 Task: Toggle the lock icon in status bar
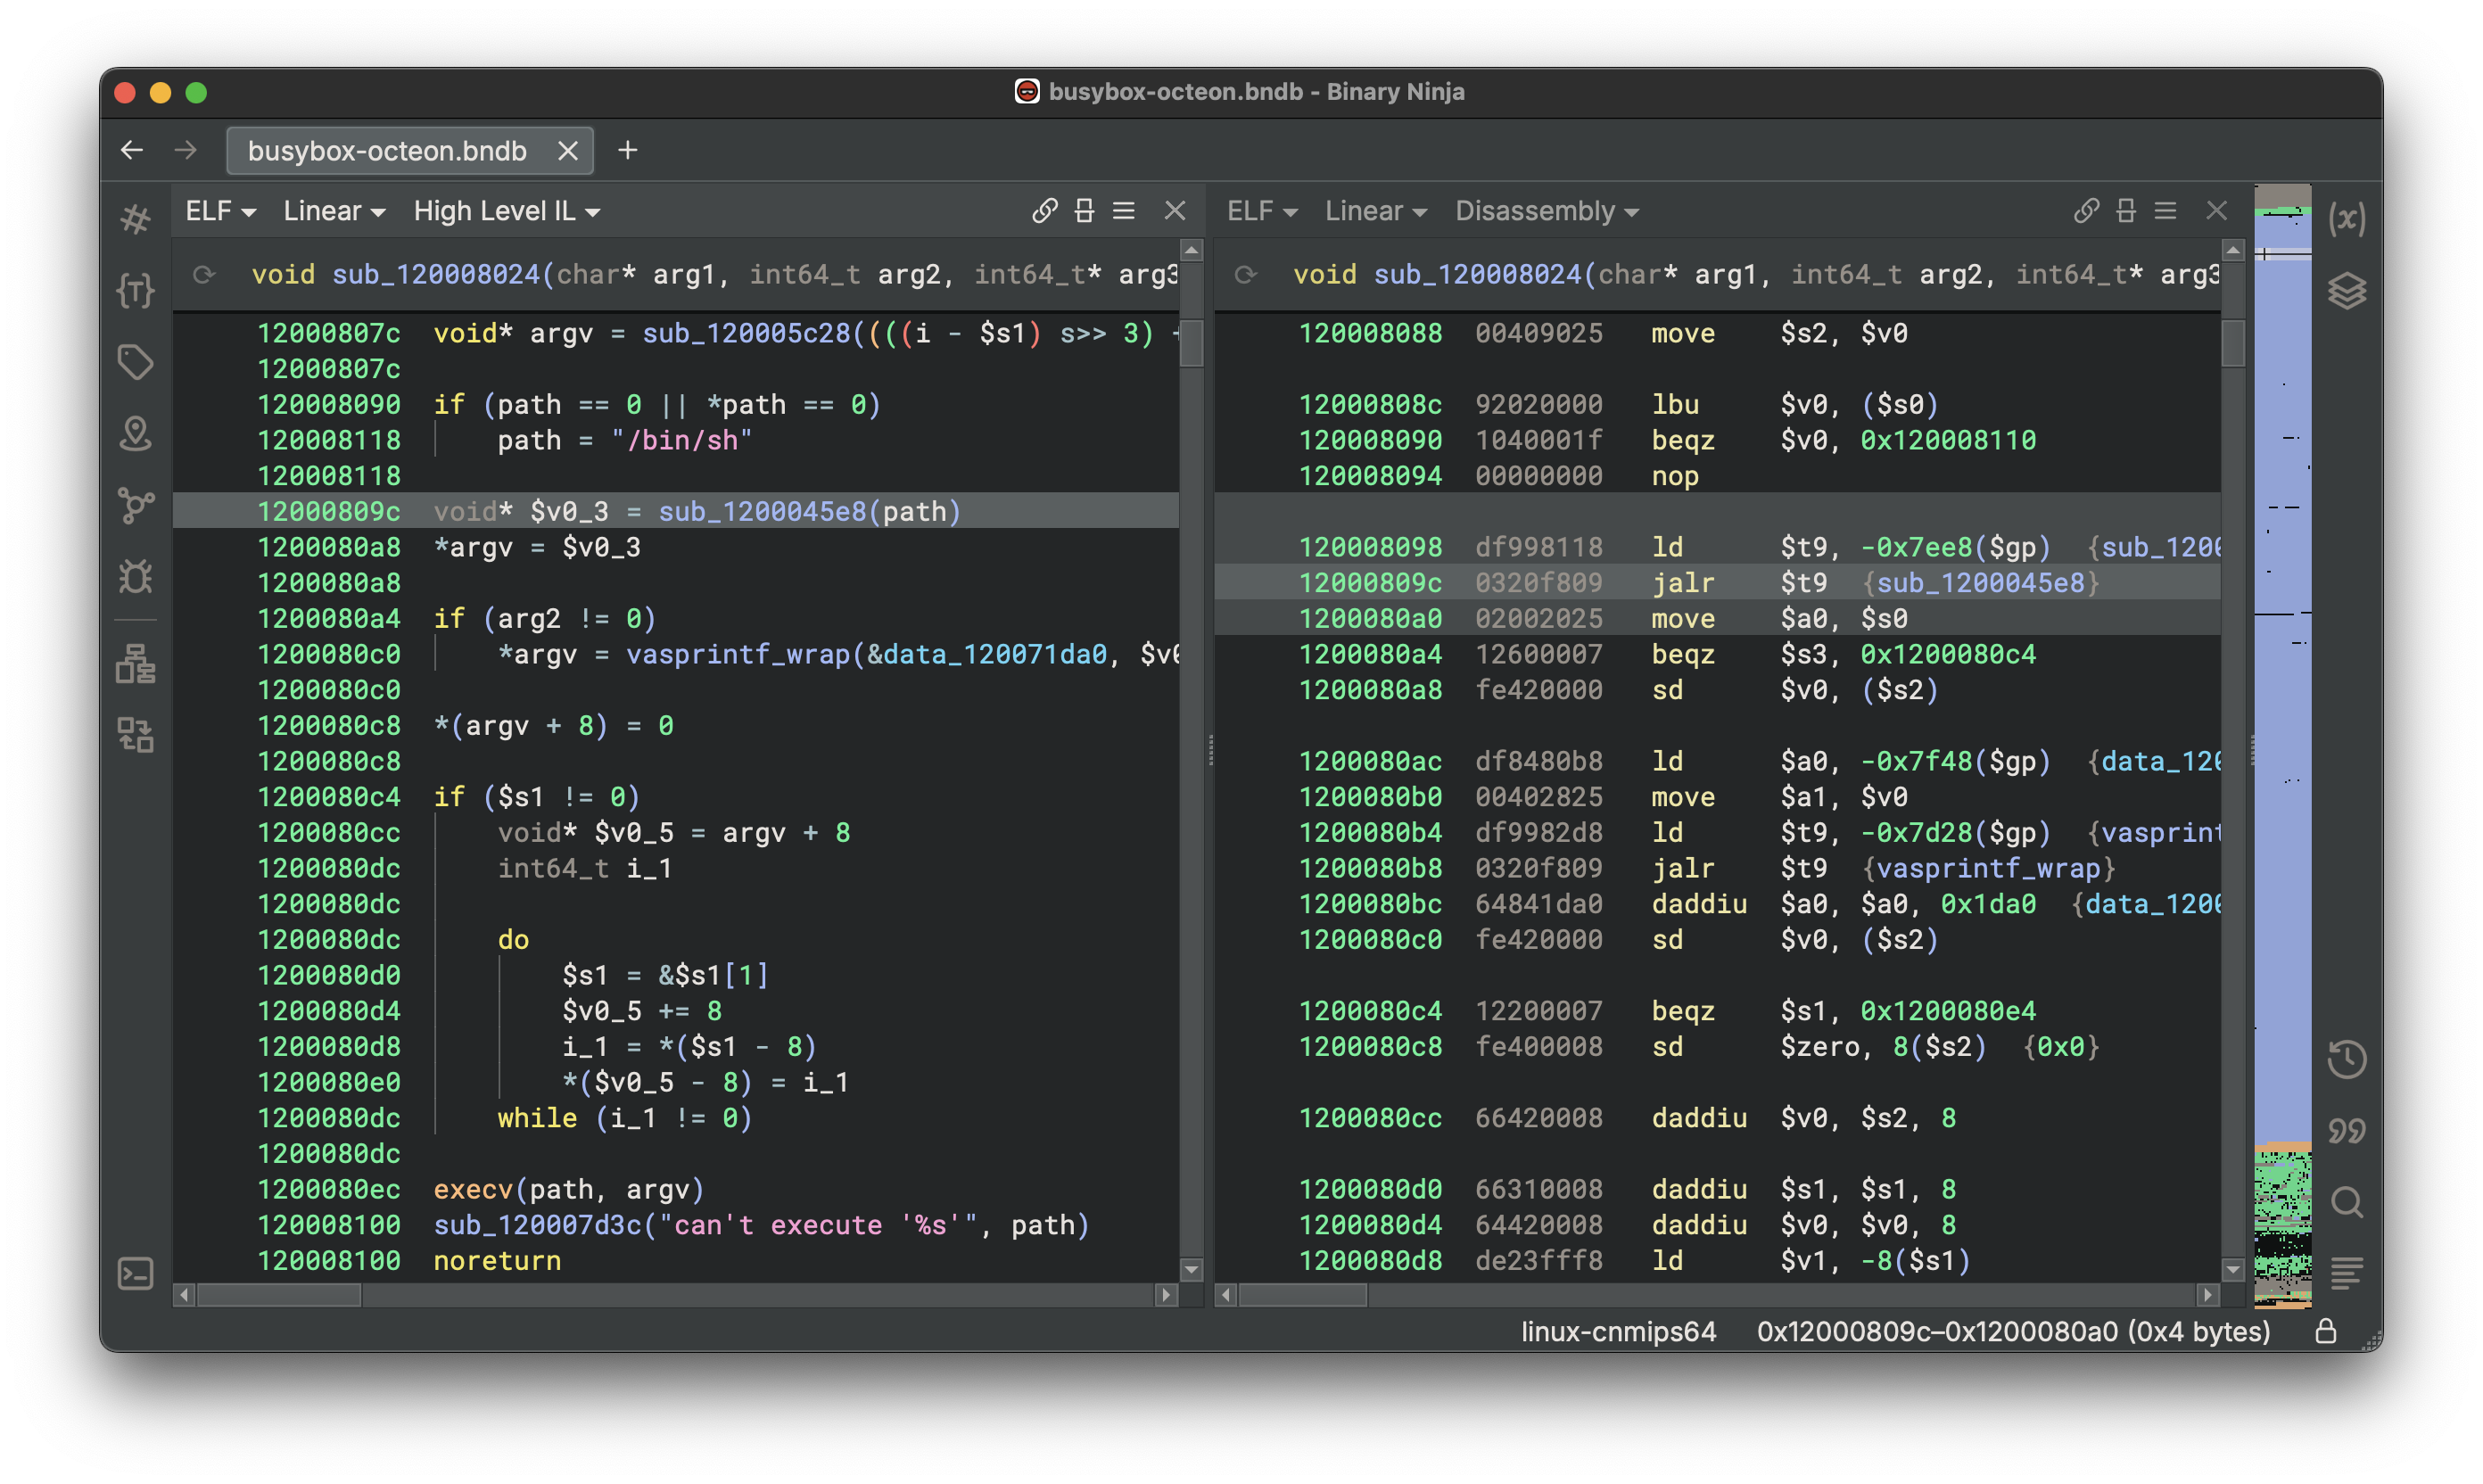click(x=2326, y=1331)
